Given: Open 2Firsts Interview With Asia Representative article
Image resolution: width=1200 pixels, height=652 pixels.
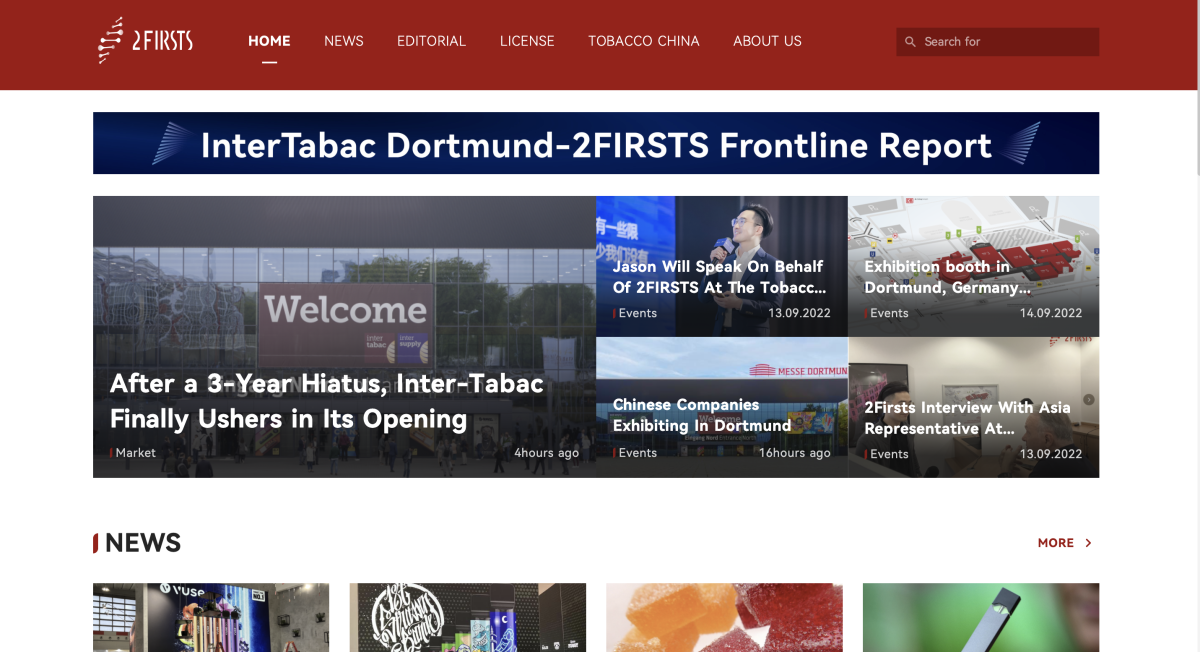Looking at the screenshot, I should 966,418.
